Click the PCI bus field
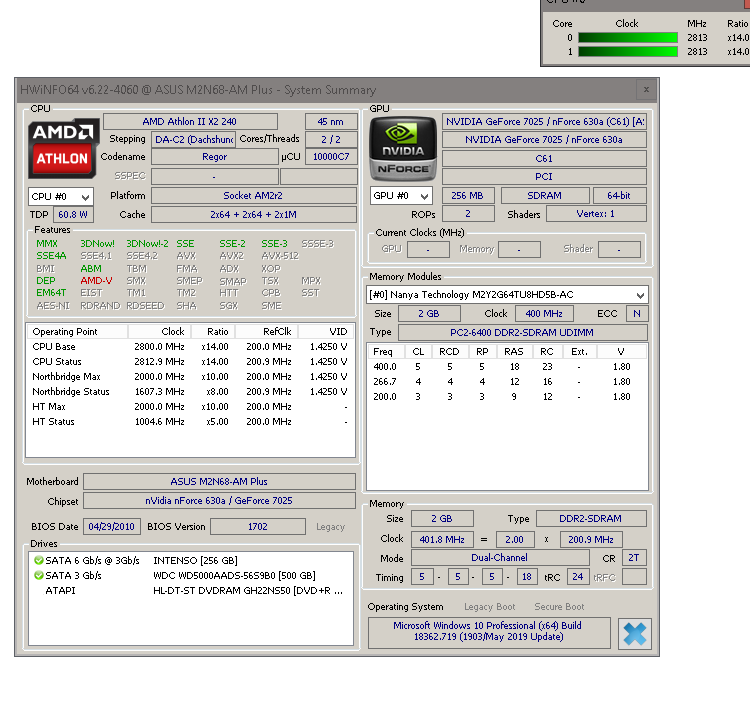This screenshot has height=712, width=750. [544, 176]
